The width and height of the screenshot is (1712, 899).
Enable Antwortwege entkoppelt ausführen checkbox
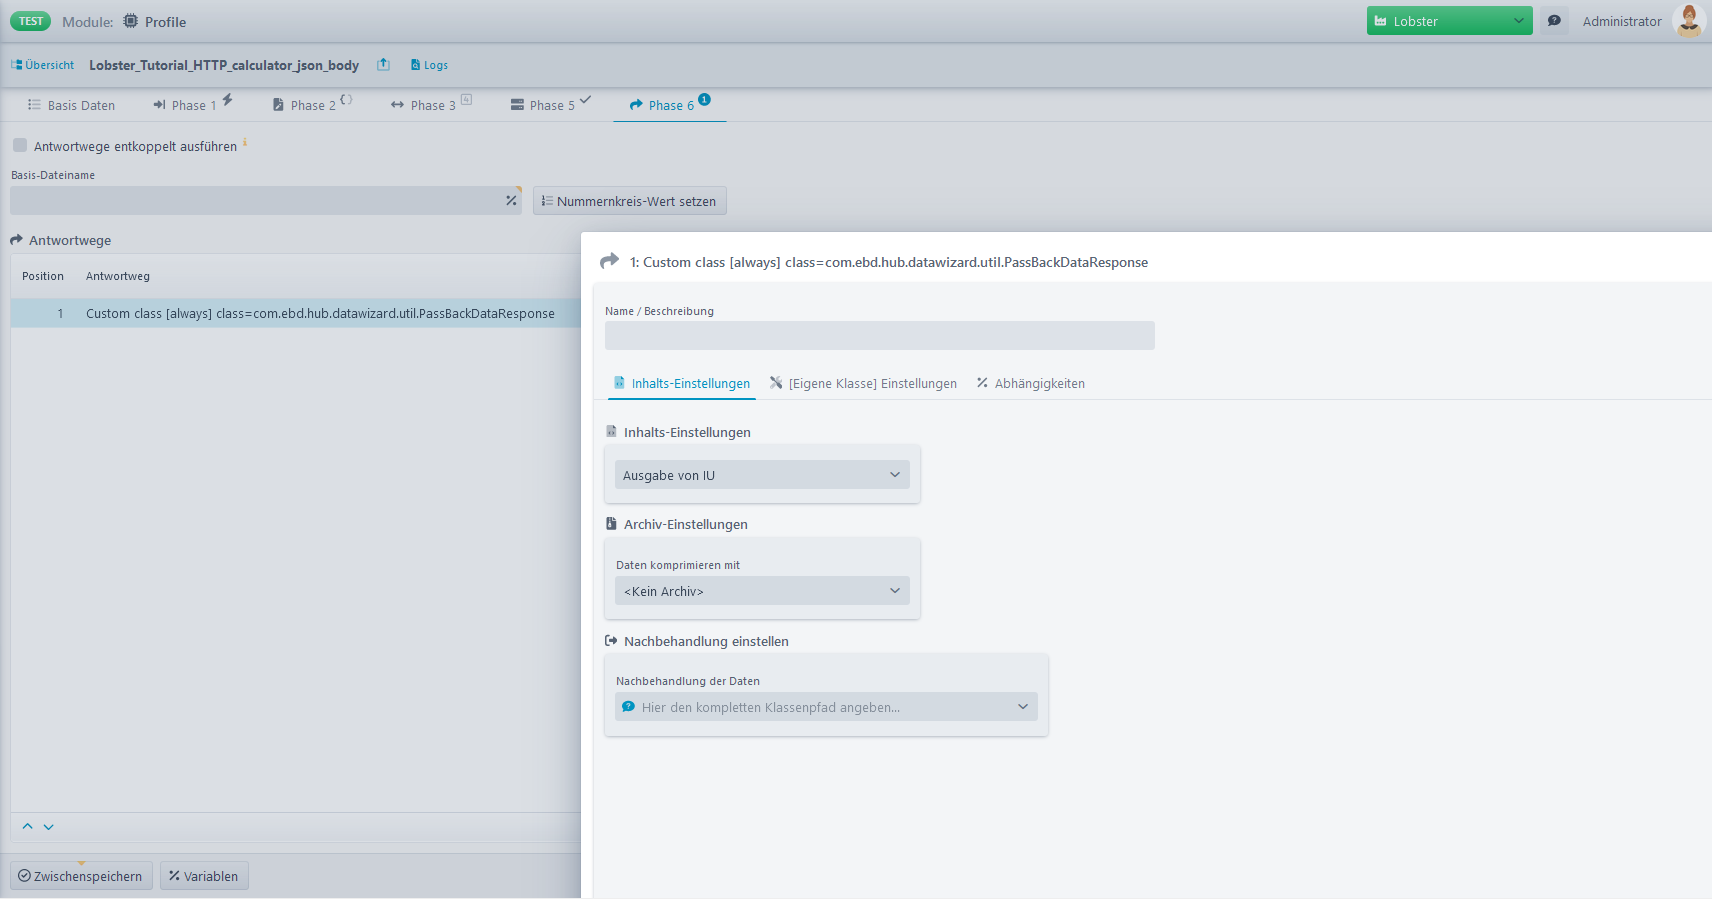[x=20, y=146]
